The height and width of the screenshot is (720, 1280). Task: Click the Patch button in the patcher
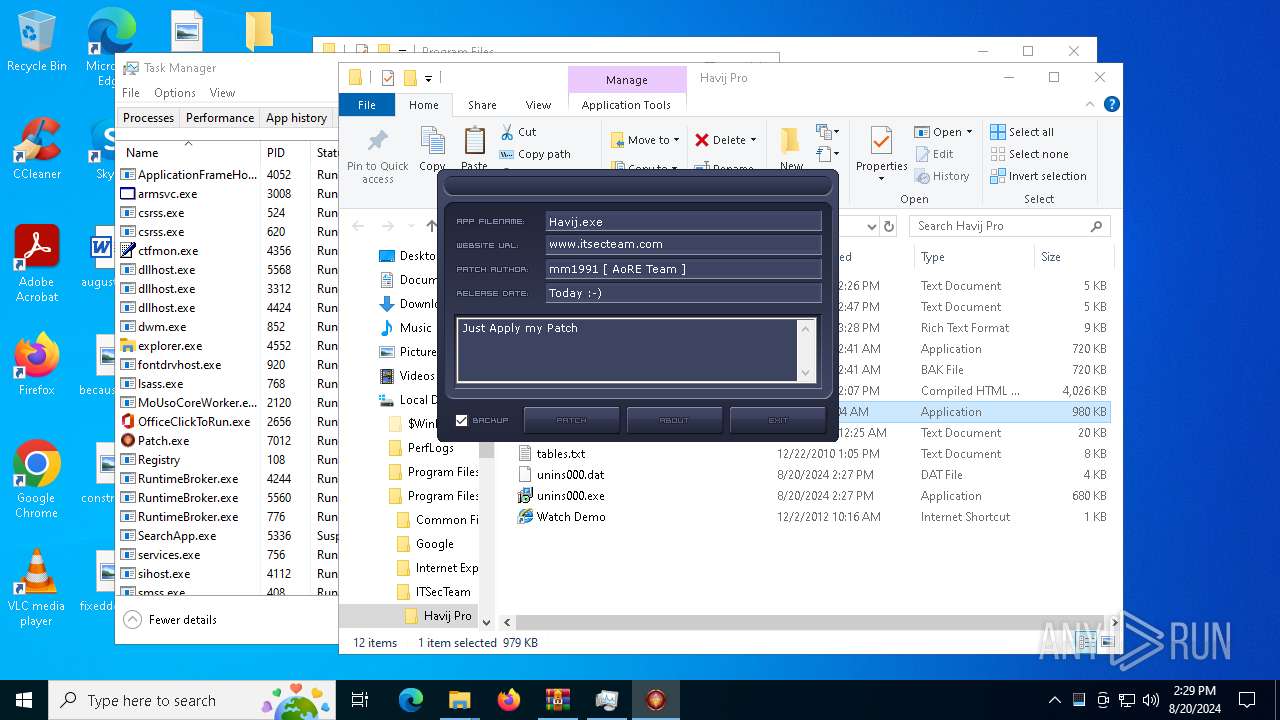click(x=571, y=420)
